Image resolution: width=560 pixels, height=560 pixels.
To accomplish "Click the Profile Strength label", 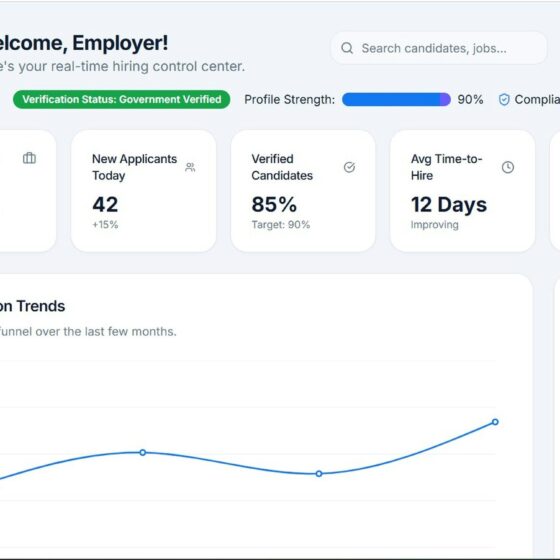I will click(x=290, y=100).
